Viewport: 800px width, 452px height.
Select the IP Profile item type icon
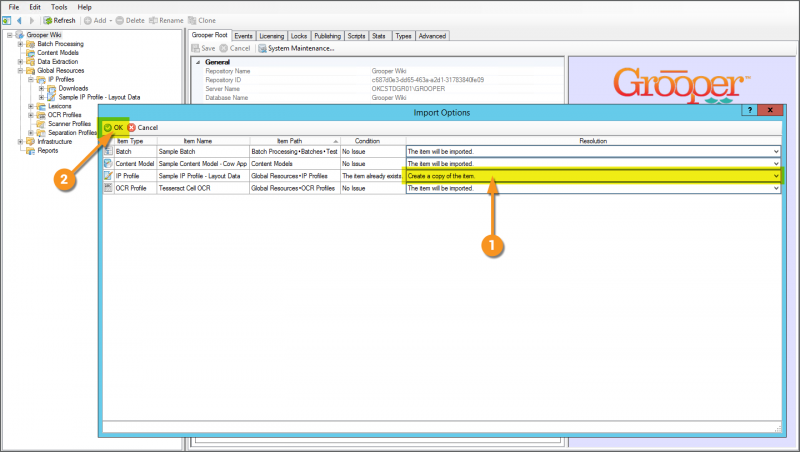coord(108,176)
